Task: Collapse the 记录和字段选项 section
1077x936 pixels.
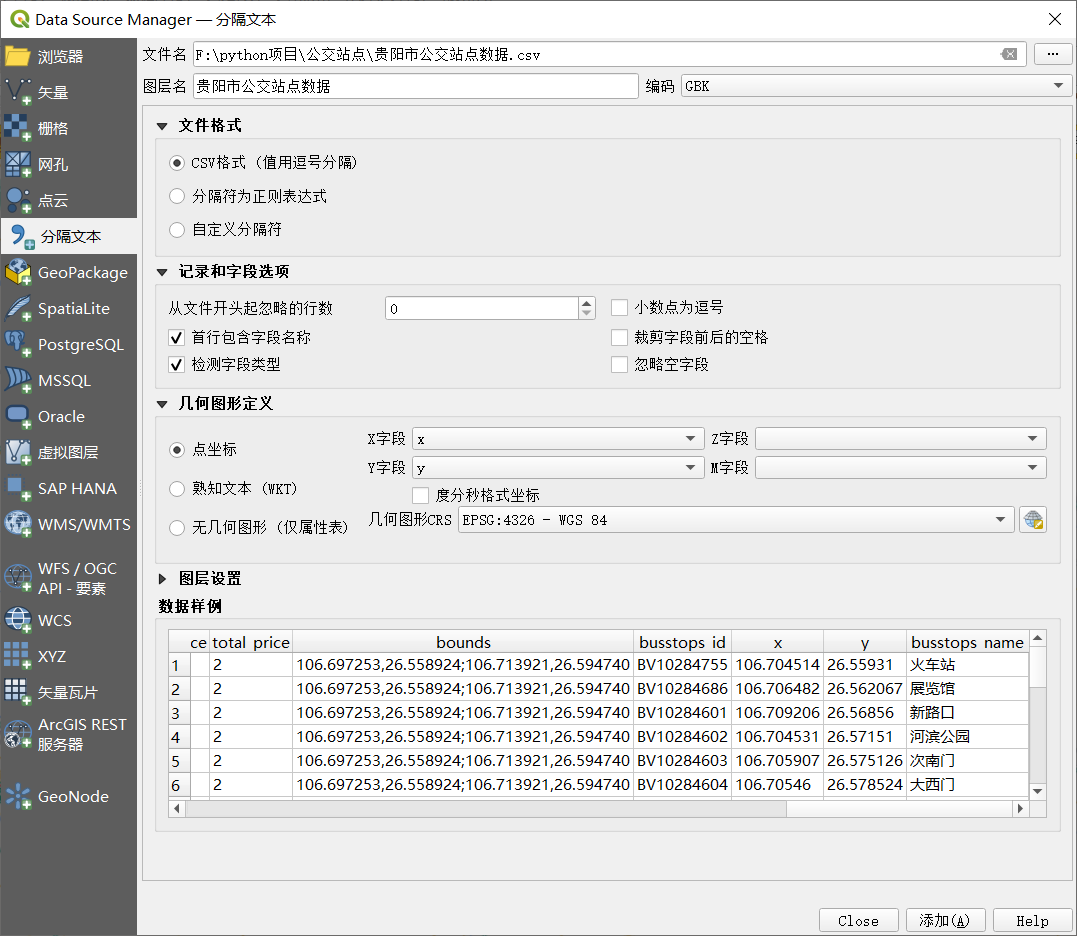Action: 162,273
